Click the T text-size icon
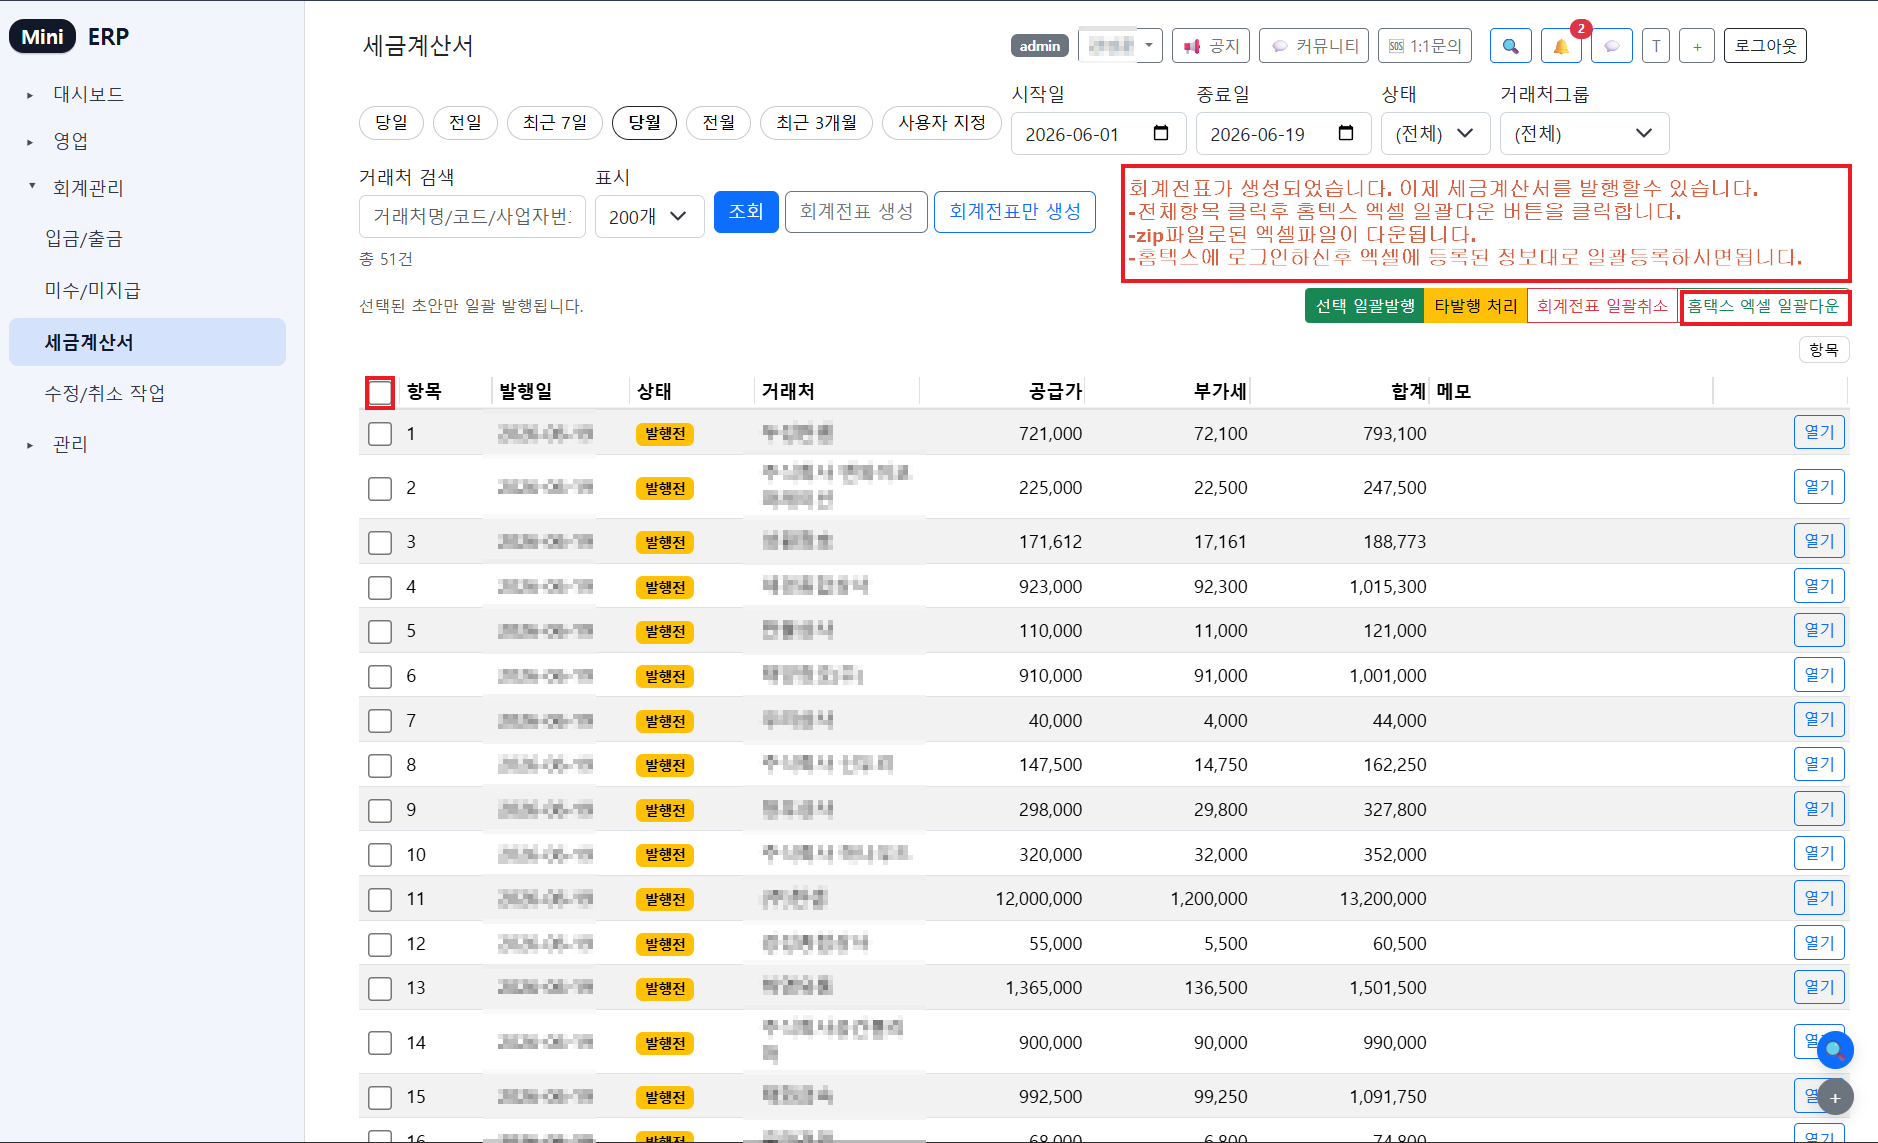Viewport: 1878px width, 1143px height. [1656, 46]
